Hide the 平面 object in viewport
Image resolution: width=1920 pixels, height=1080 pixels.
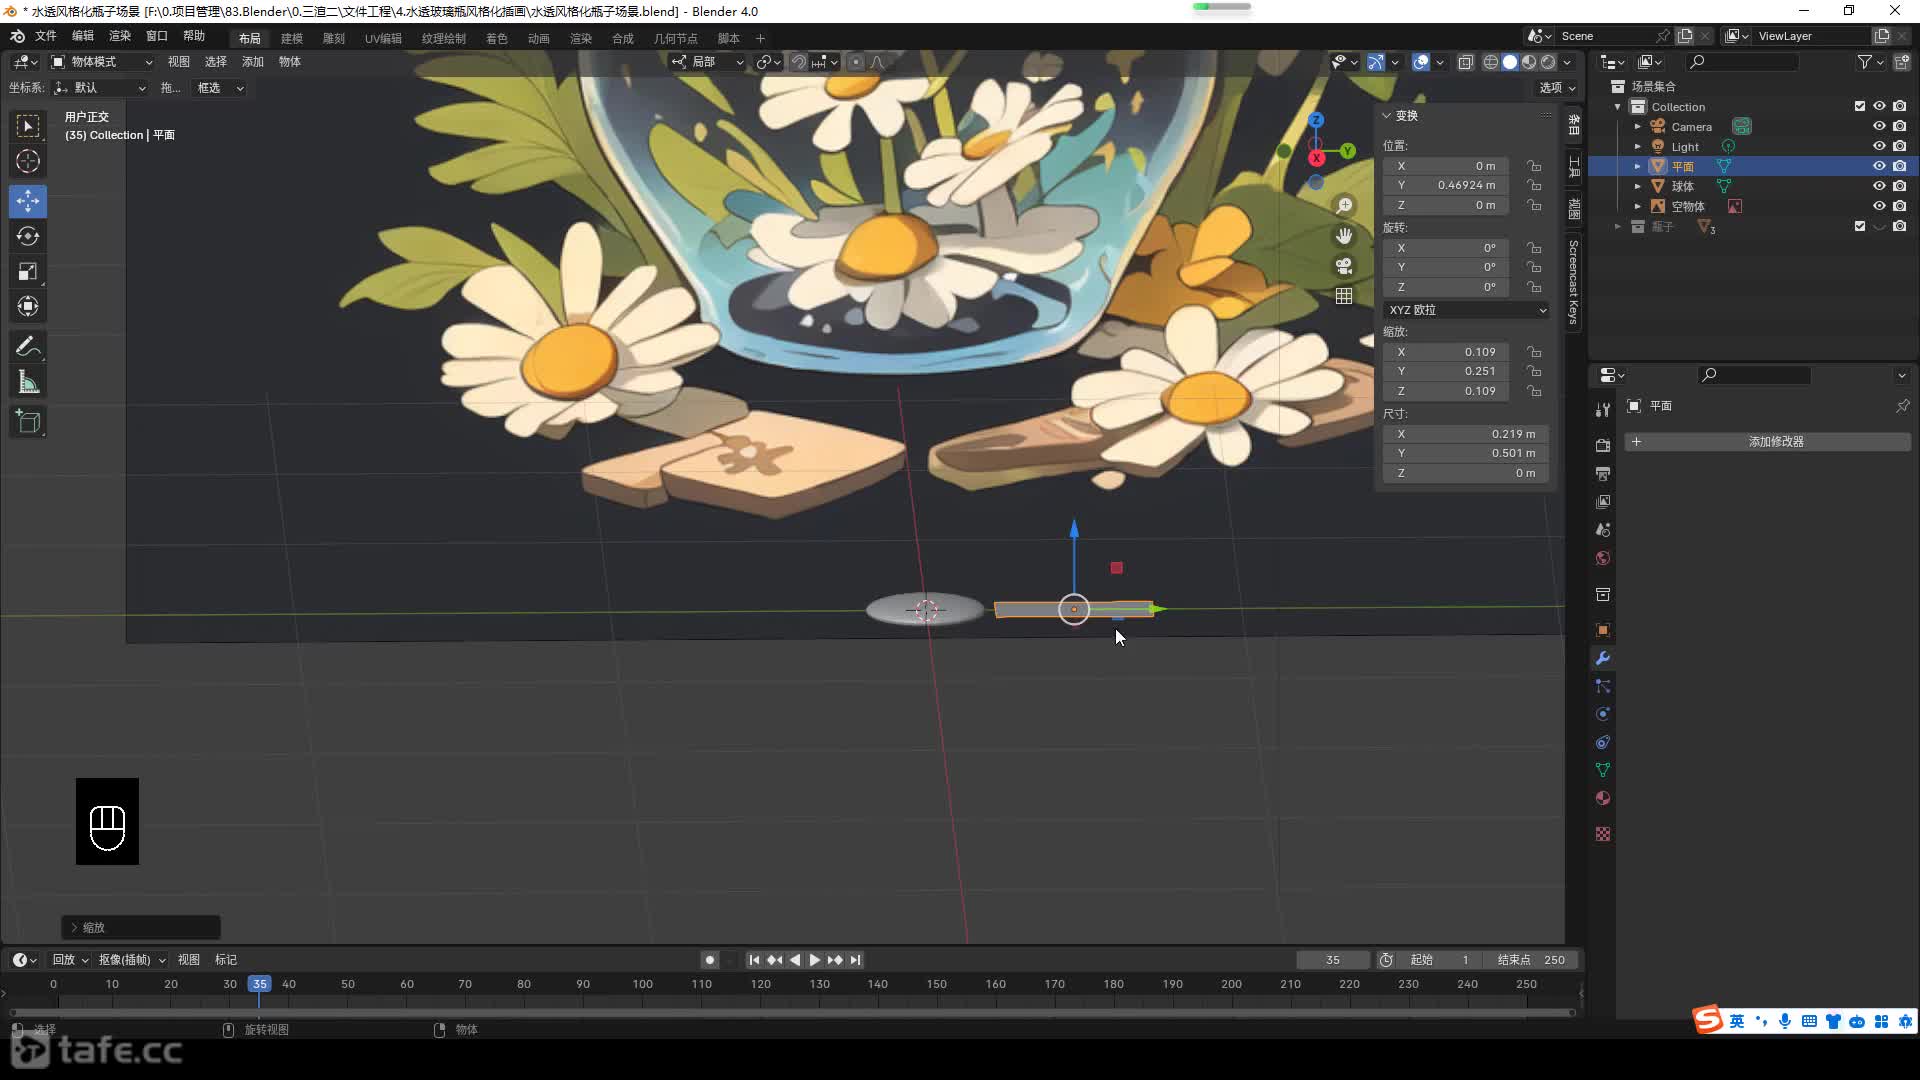(1879, 166)
